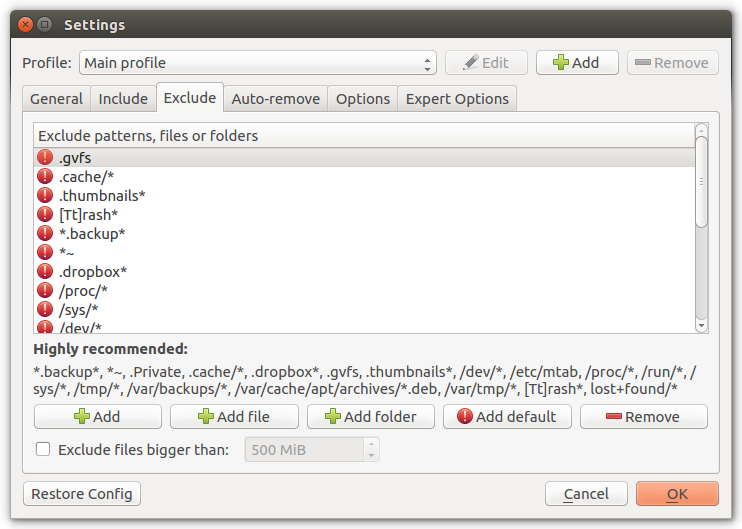Open the Expert Options tab
Viewport: 742px width, 529px height.
[457, 98]
